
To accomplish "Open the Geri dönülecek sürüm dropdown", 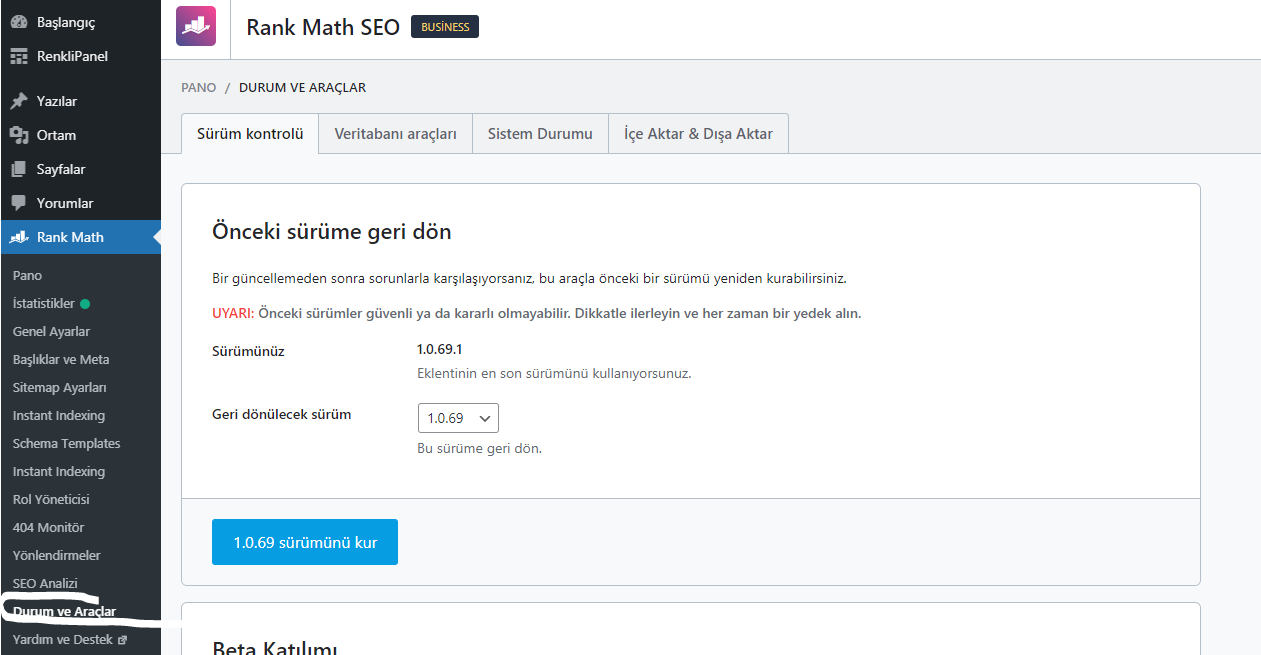I will pyautogui.click(x=458, y=418).
